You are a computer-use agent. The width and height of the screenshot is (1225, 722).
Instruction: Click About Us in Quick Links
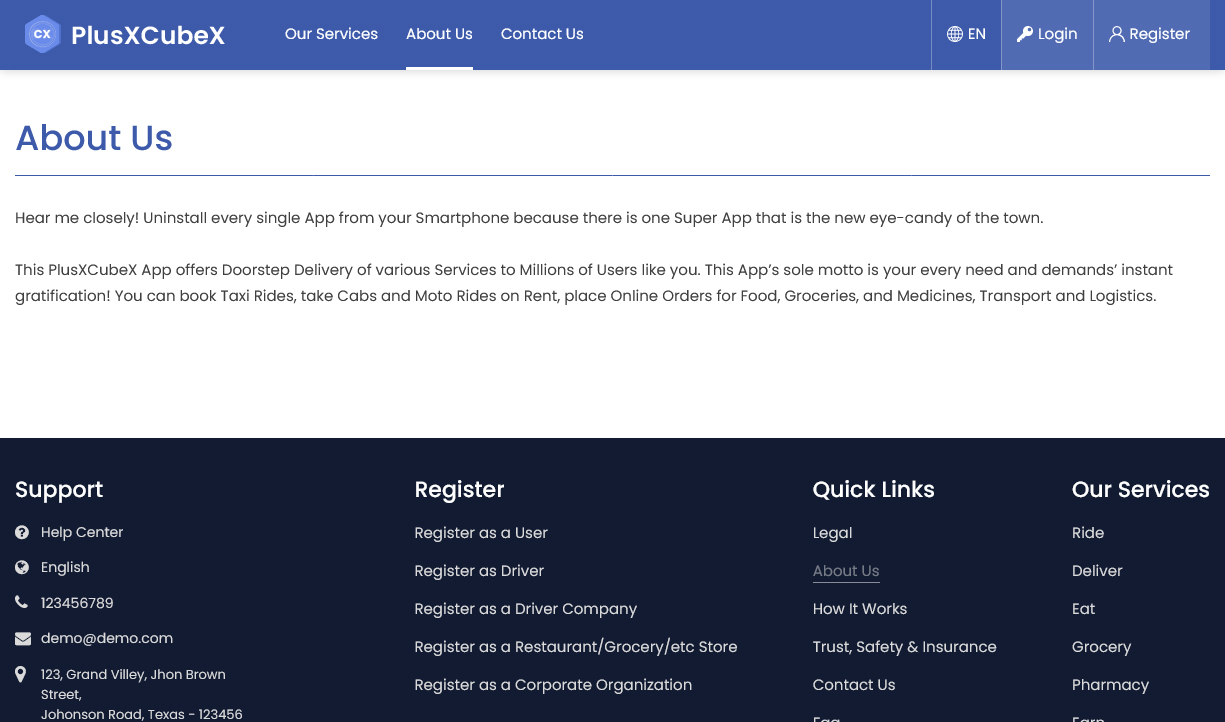846,571
